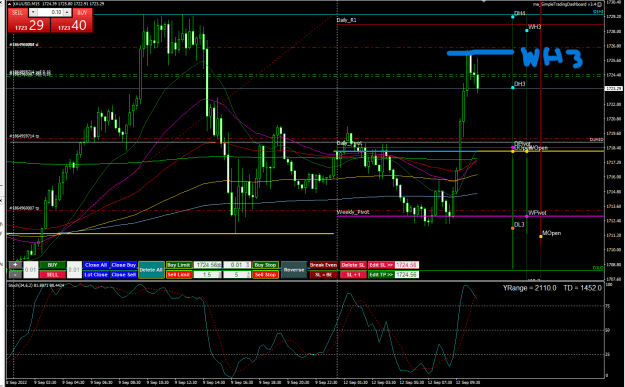Click the Weekly_Pivot level label
The height and width of the screenshot is (387, 625).
tap(353, 212)
